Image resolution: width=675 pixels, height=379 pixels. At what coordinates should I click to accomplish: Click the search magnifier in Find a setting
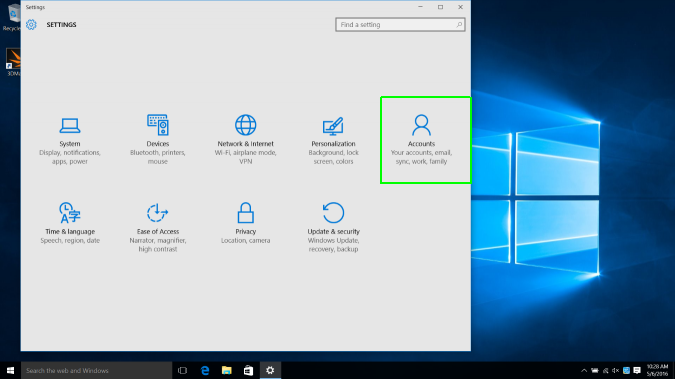(x=459, y=25)
